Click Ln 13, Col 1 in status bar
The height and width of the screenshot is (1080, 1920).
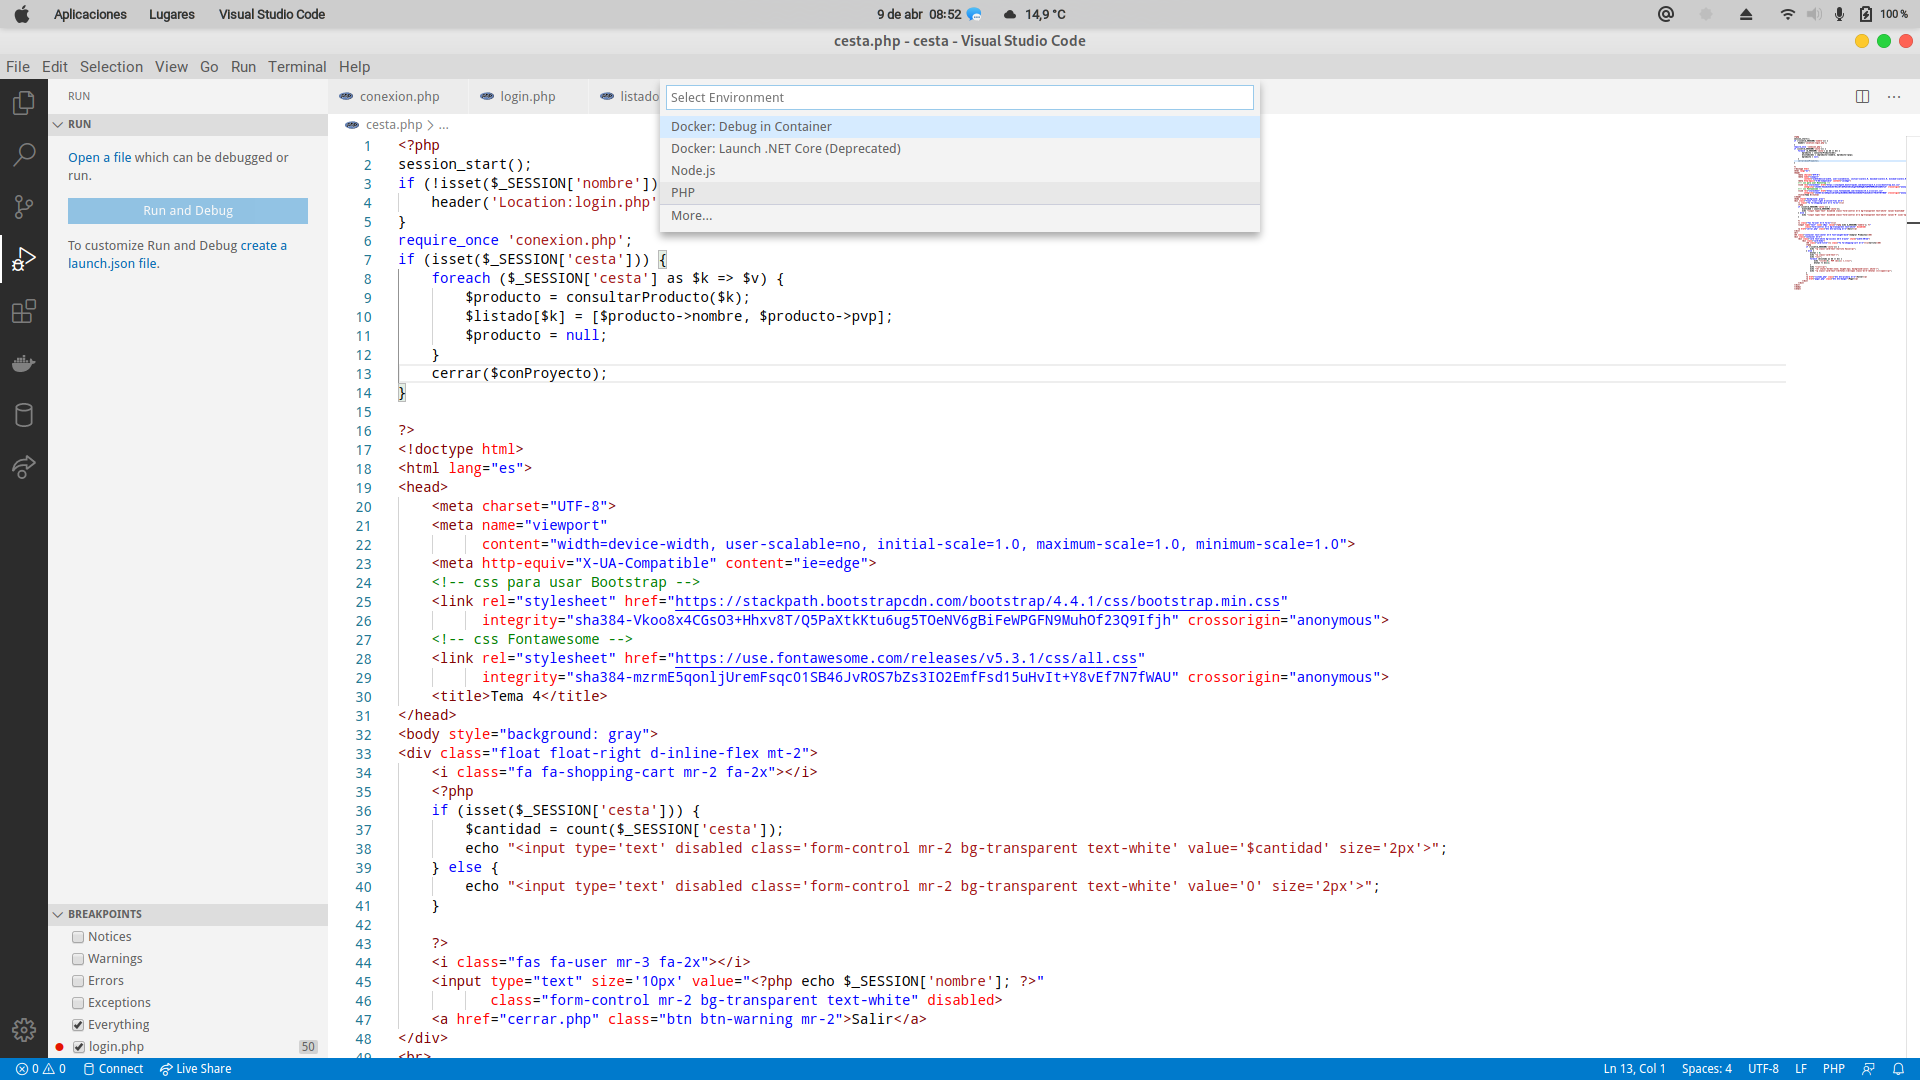click(1634, 1069)
